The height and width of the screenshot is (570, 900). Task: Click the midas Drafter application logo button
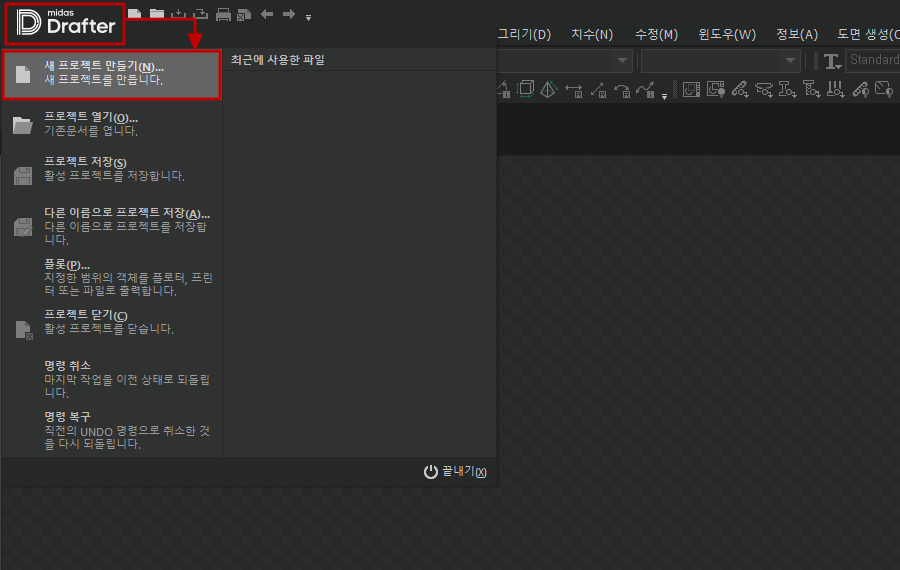pyautogui.click(x=65, y=24)
